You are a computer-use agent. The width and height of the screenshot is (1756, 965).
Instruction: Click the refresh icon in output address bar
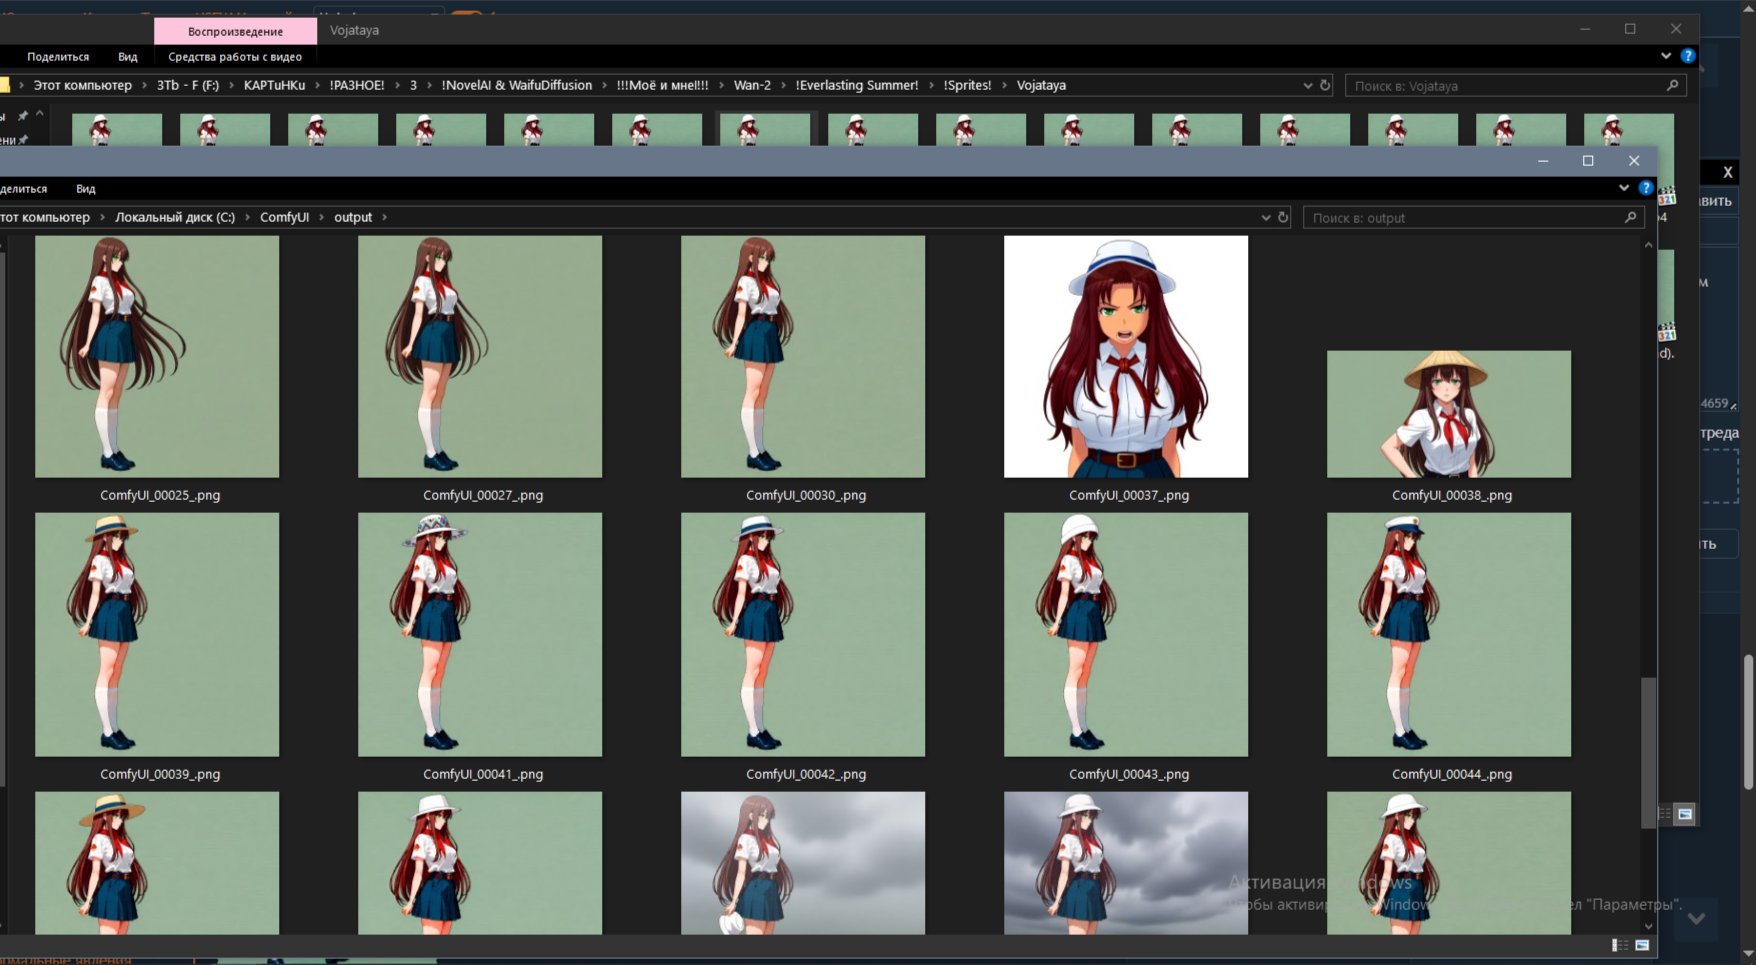tap(1283, 217)
